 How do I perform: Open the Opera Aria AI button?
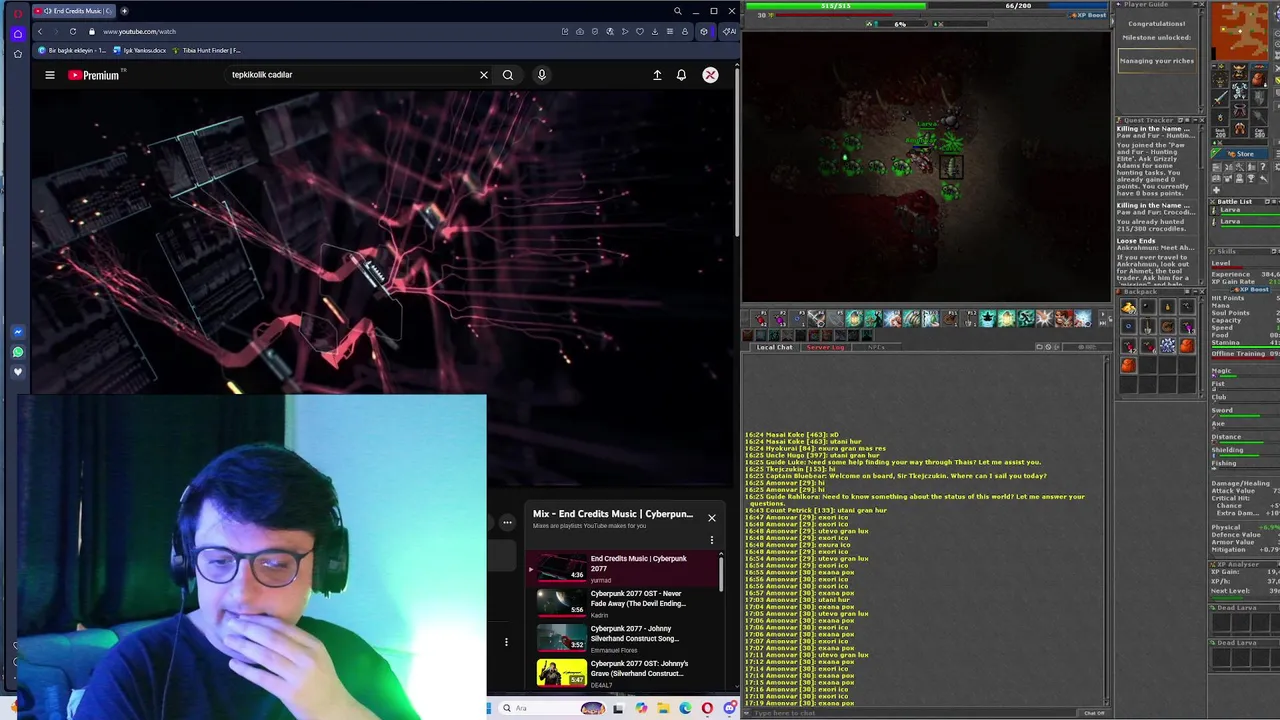click(730, 31)
